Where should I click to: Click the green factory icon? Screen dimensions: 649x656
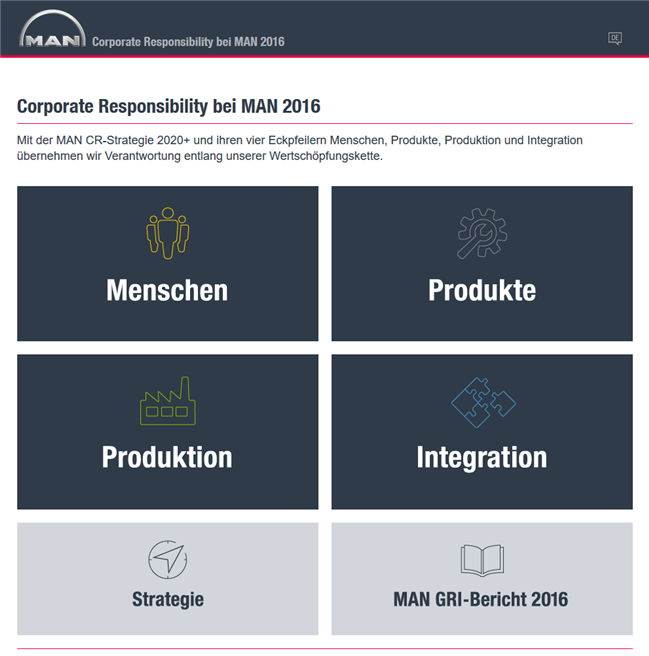167,400
